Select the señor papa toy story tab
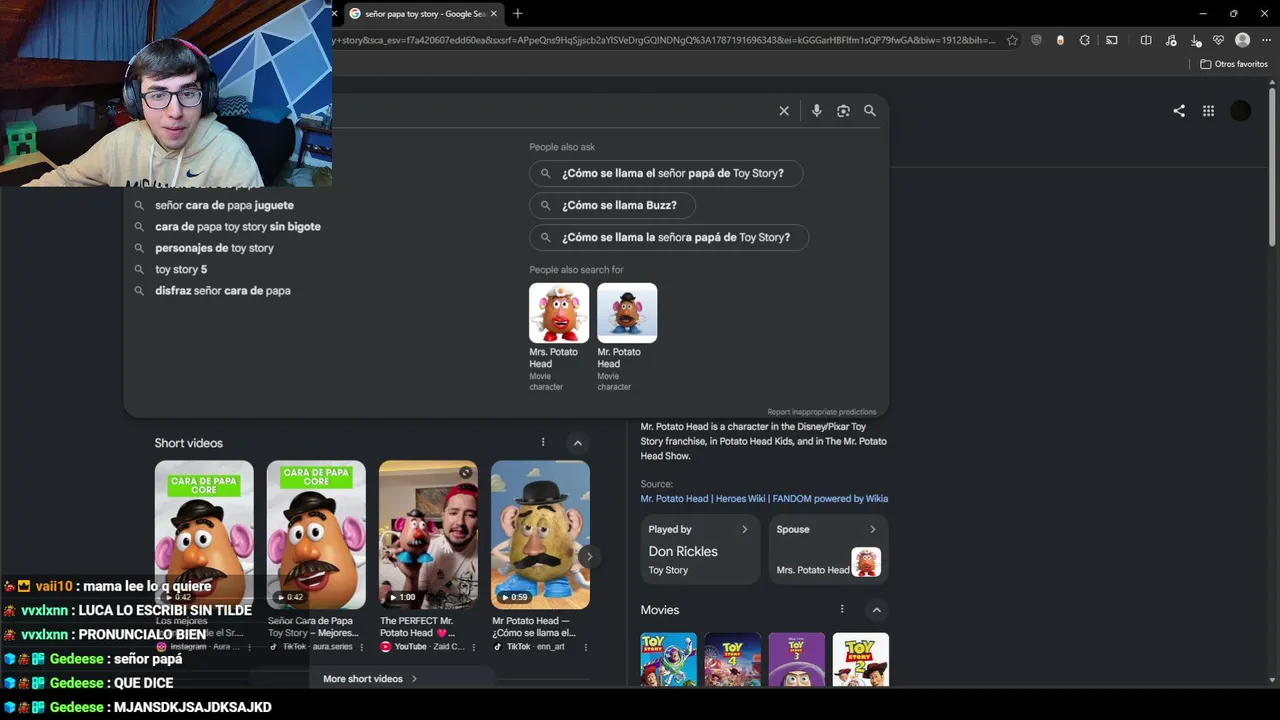 tap(423, 14)
